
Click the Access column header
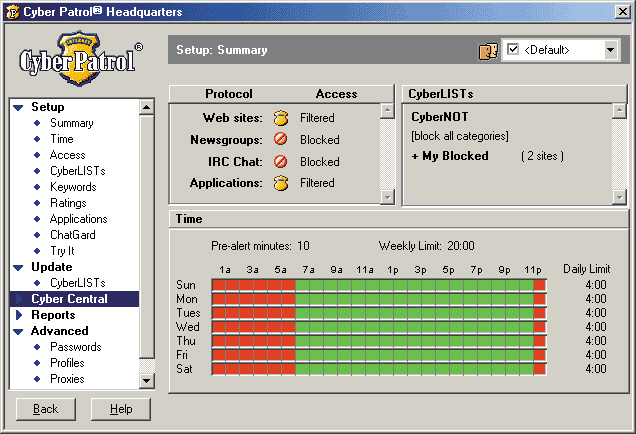[336, 94]
